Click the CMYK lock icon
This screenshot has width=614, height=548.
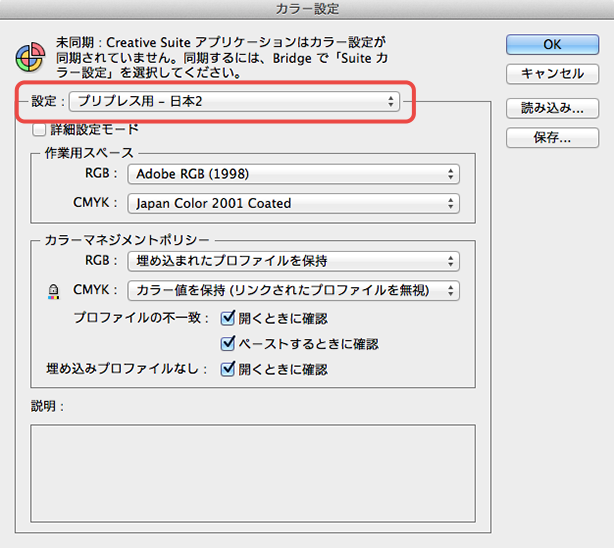pyautogui.click(x=53, y=291)
